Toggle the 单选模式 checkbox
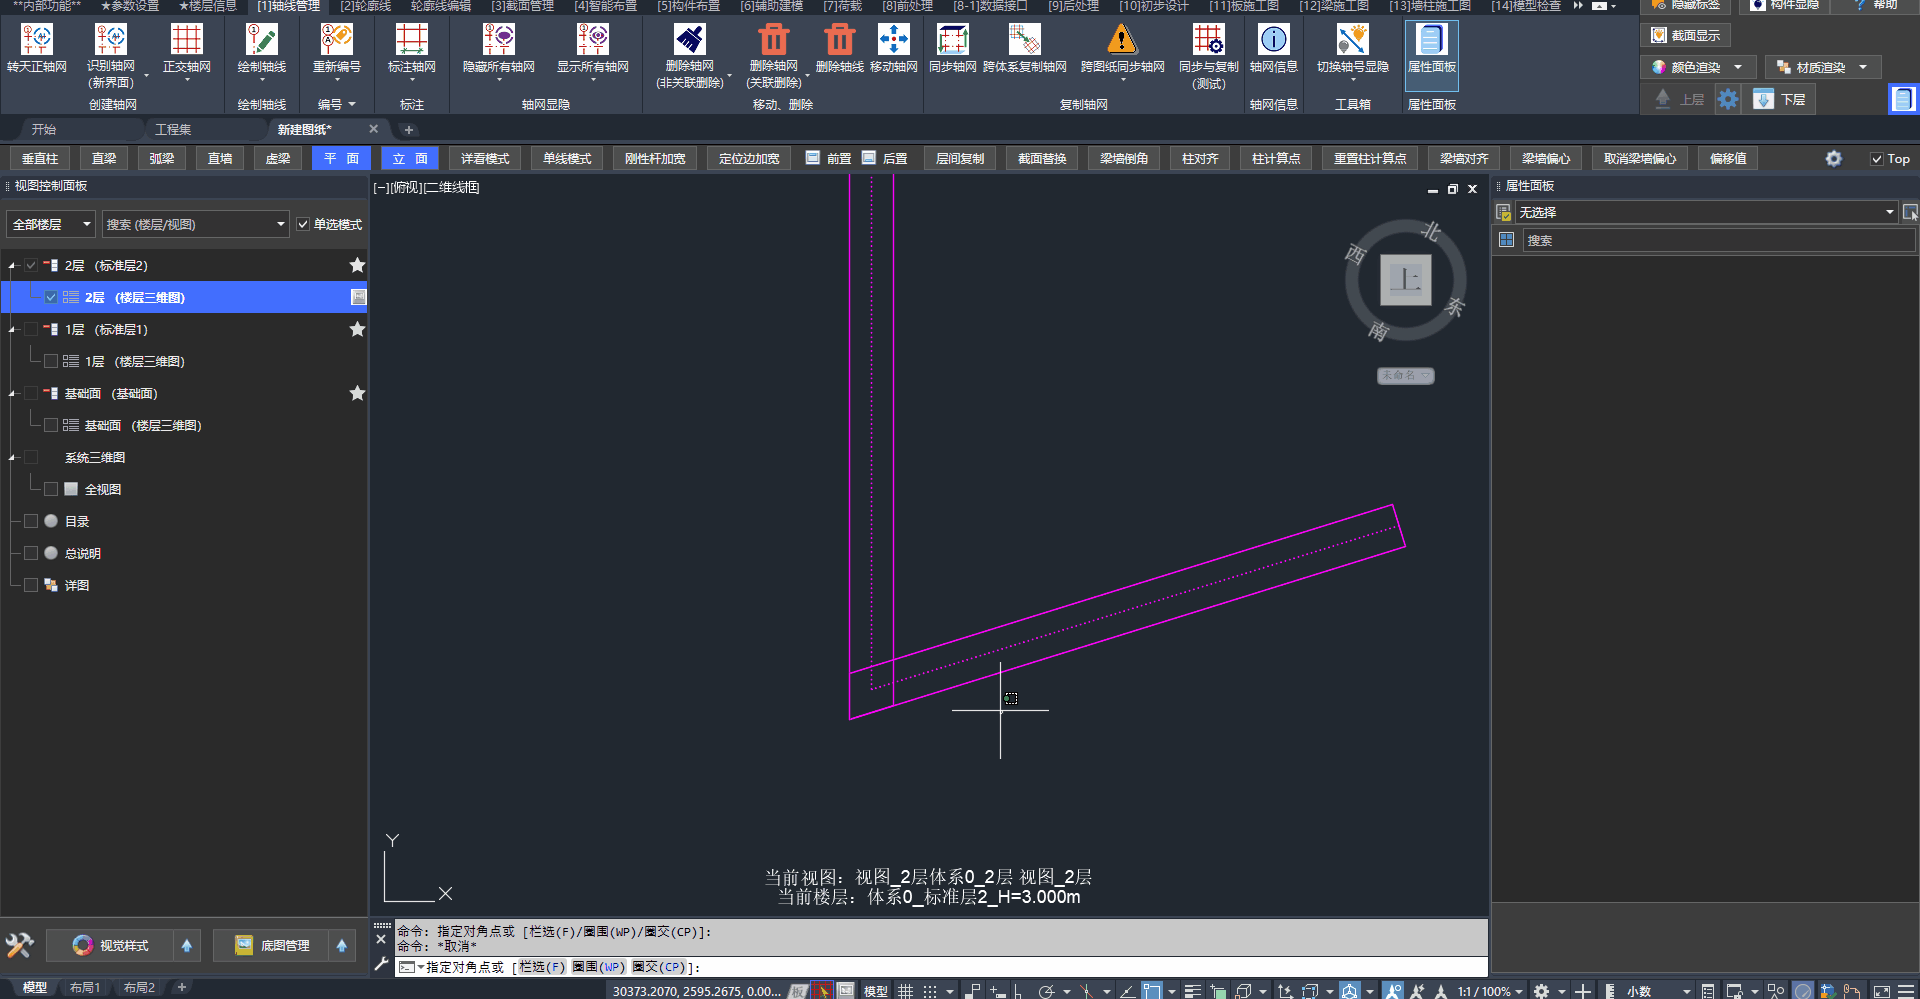The width and height of the screenshot is (1920, 999). (x=303, y=225)
